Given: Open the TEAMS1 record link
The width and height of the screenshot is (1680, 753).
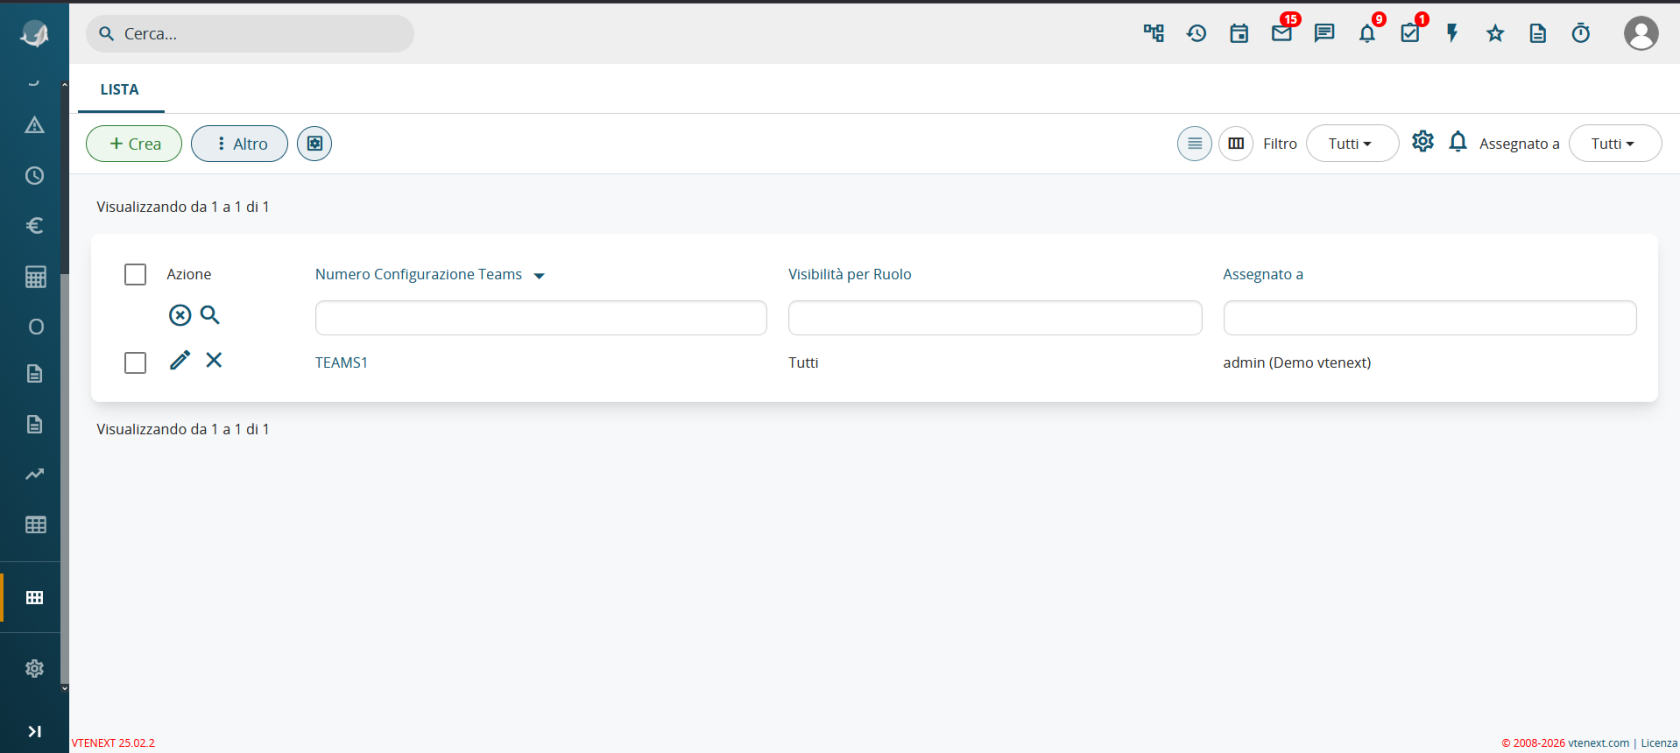Looking at the screenshot, I should click(x=341, y=362).
